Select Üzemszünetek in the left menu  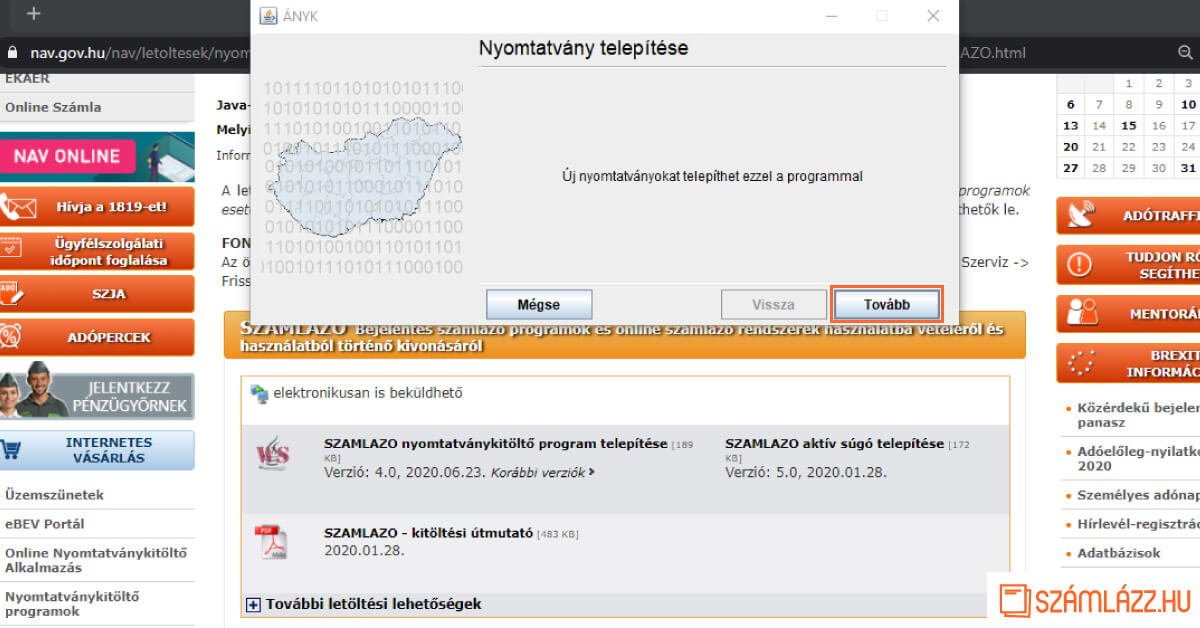[x=54, y=495]
